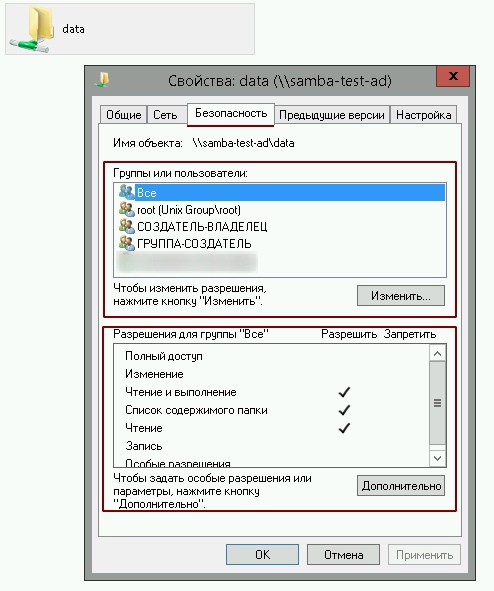494x591 pixels.
Task: Open the Сеть tab
Action: point(165,115)
